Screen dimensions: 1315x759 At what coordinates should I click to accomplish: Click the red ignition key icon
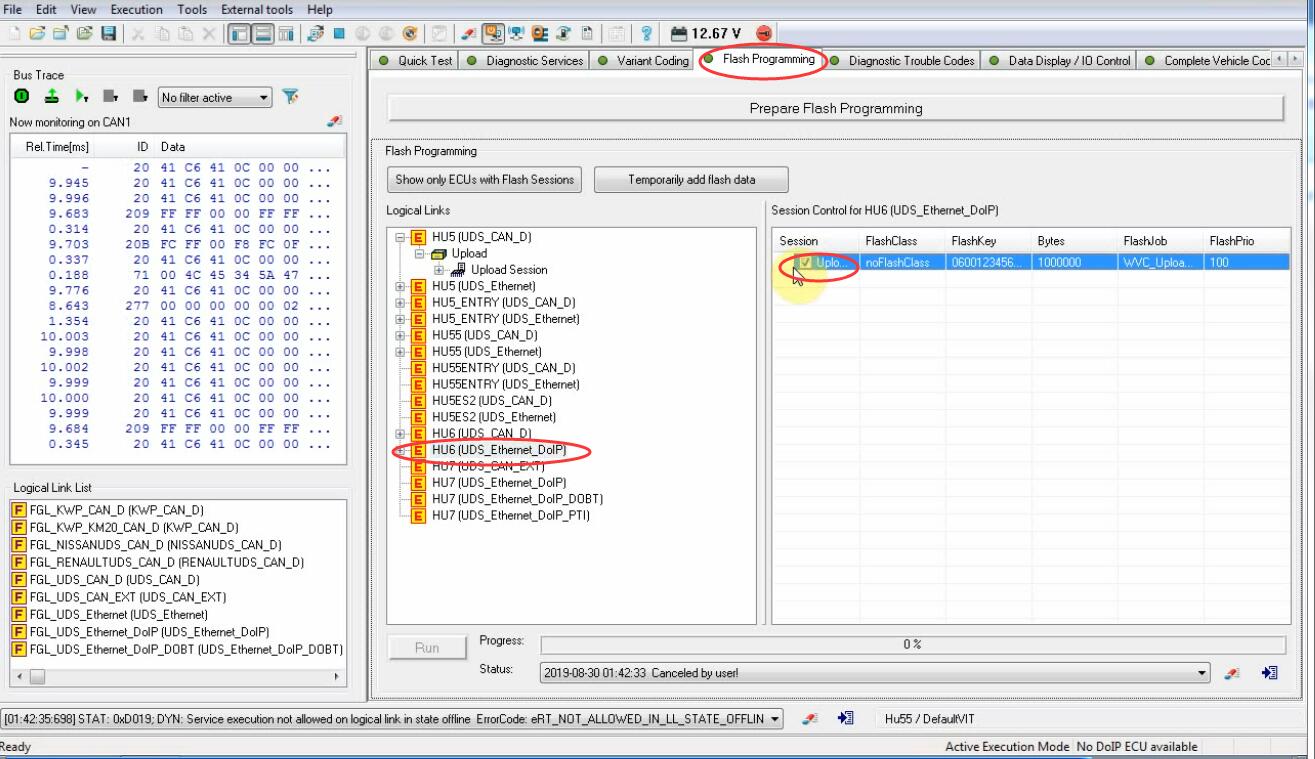point(764,33)
